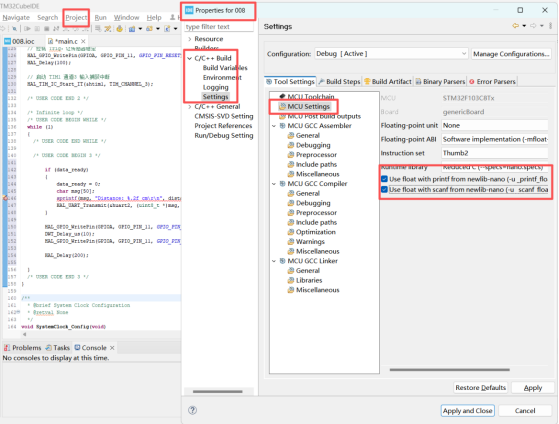The image size is (559, 424).
Task: Click the yellow round toolbar icon
Action: [x=119, y=29]
